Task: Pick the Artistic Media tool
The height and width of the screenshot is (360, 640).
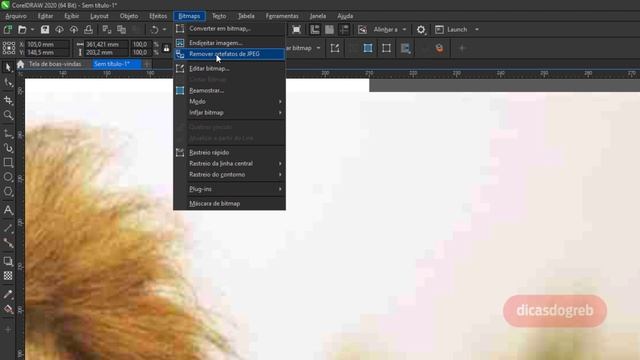Action: (8, 148)
